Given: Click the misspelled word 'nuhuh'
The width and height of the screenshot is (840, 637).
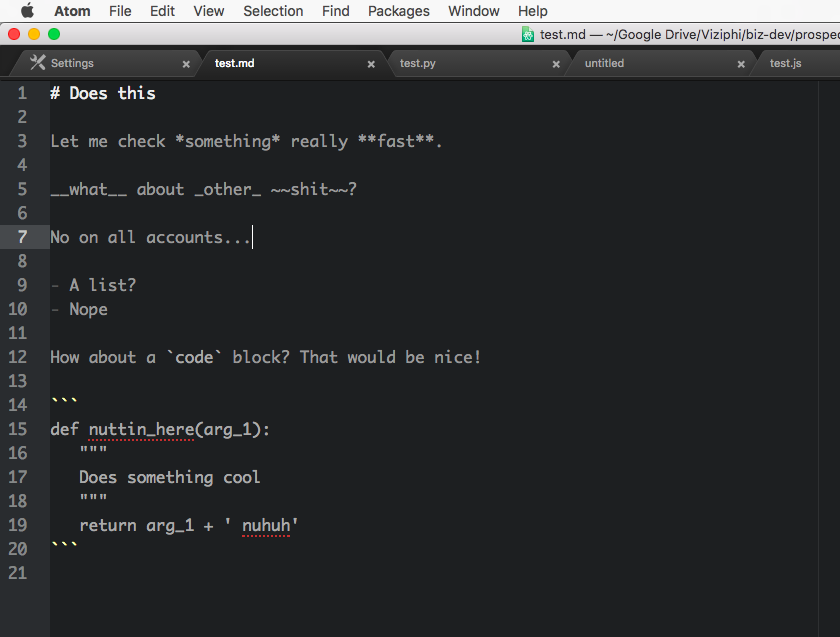Looking at the screenshot, I should [266, 526].
